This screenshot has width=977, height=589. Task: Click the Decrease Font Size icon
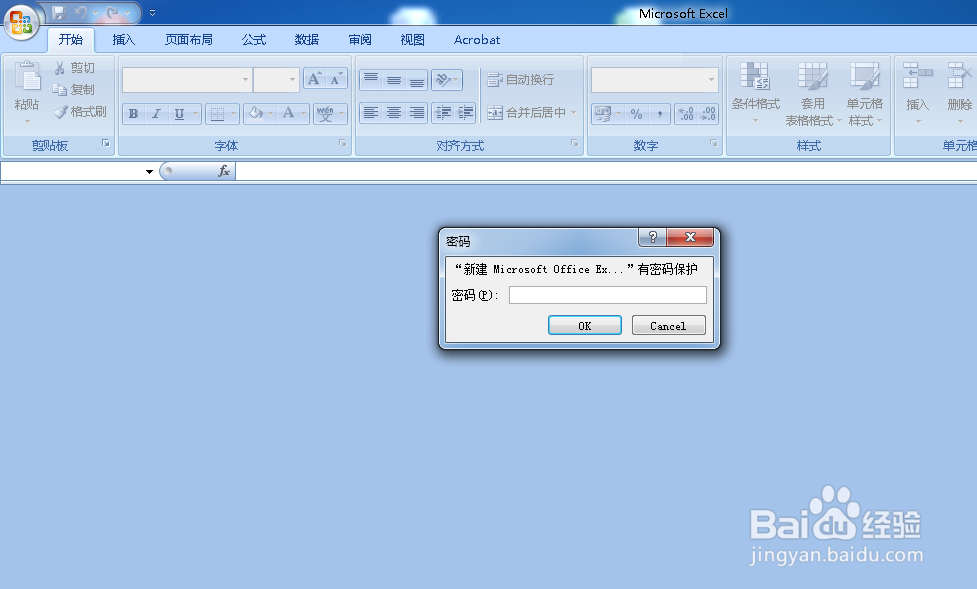pos(336,79)
